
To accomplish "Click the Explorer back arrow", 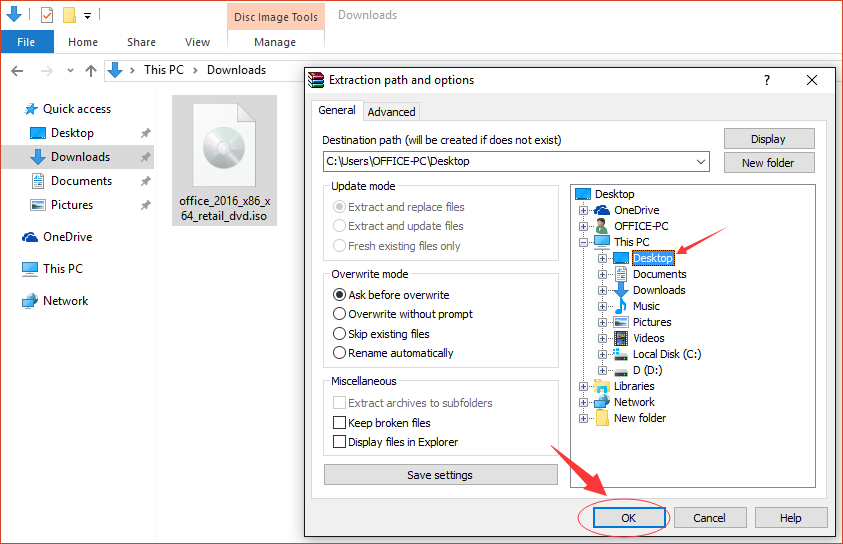I will pyautogui.click(x=17, y=70).
